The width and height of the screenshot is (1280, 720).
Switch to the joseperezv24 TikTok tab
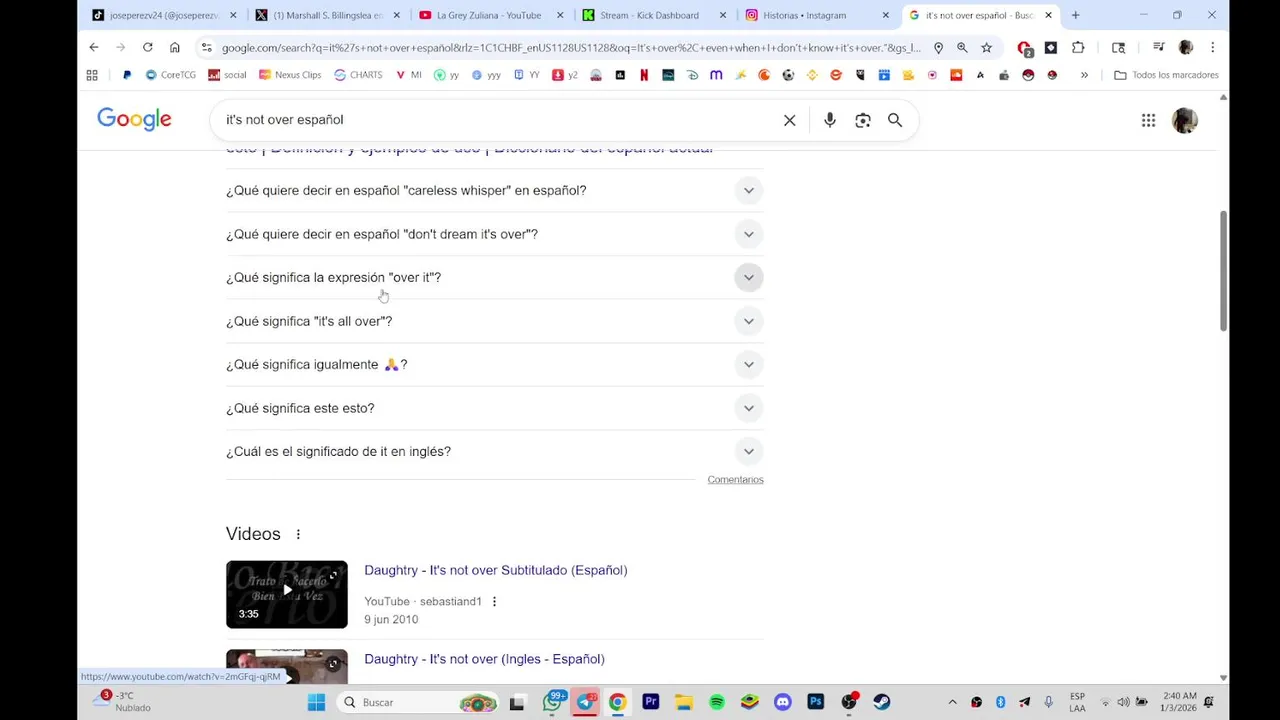pos(162,15)
